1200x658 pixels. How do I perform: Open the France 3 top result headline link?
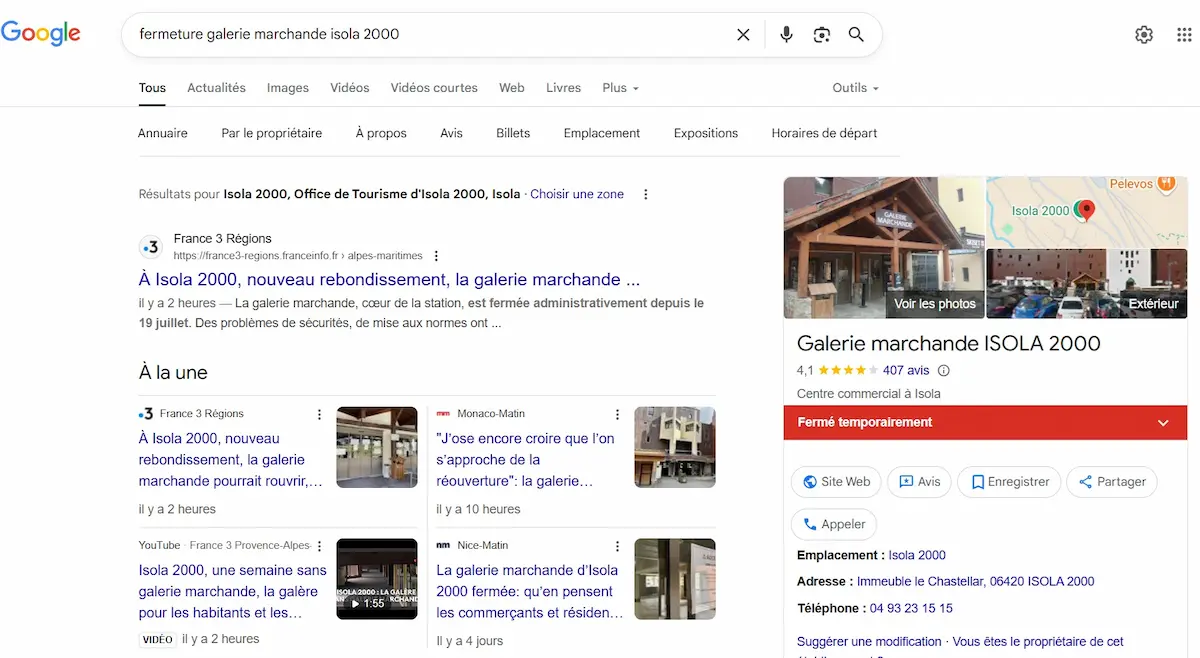pyautogui.click(x=389, y=280)
